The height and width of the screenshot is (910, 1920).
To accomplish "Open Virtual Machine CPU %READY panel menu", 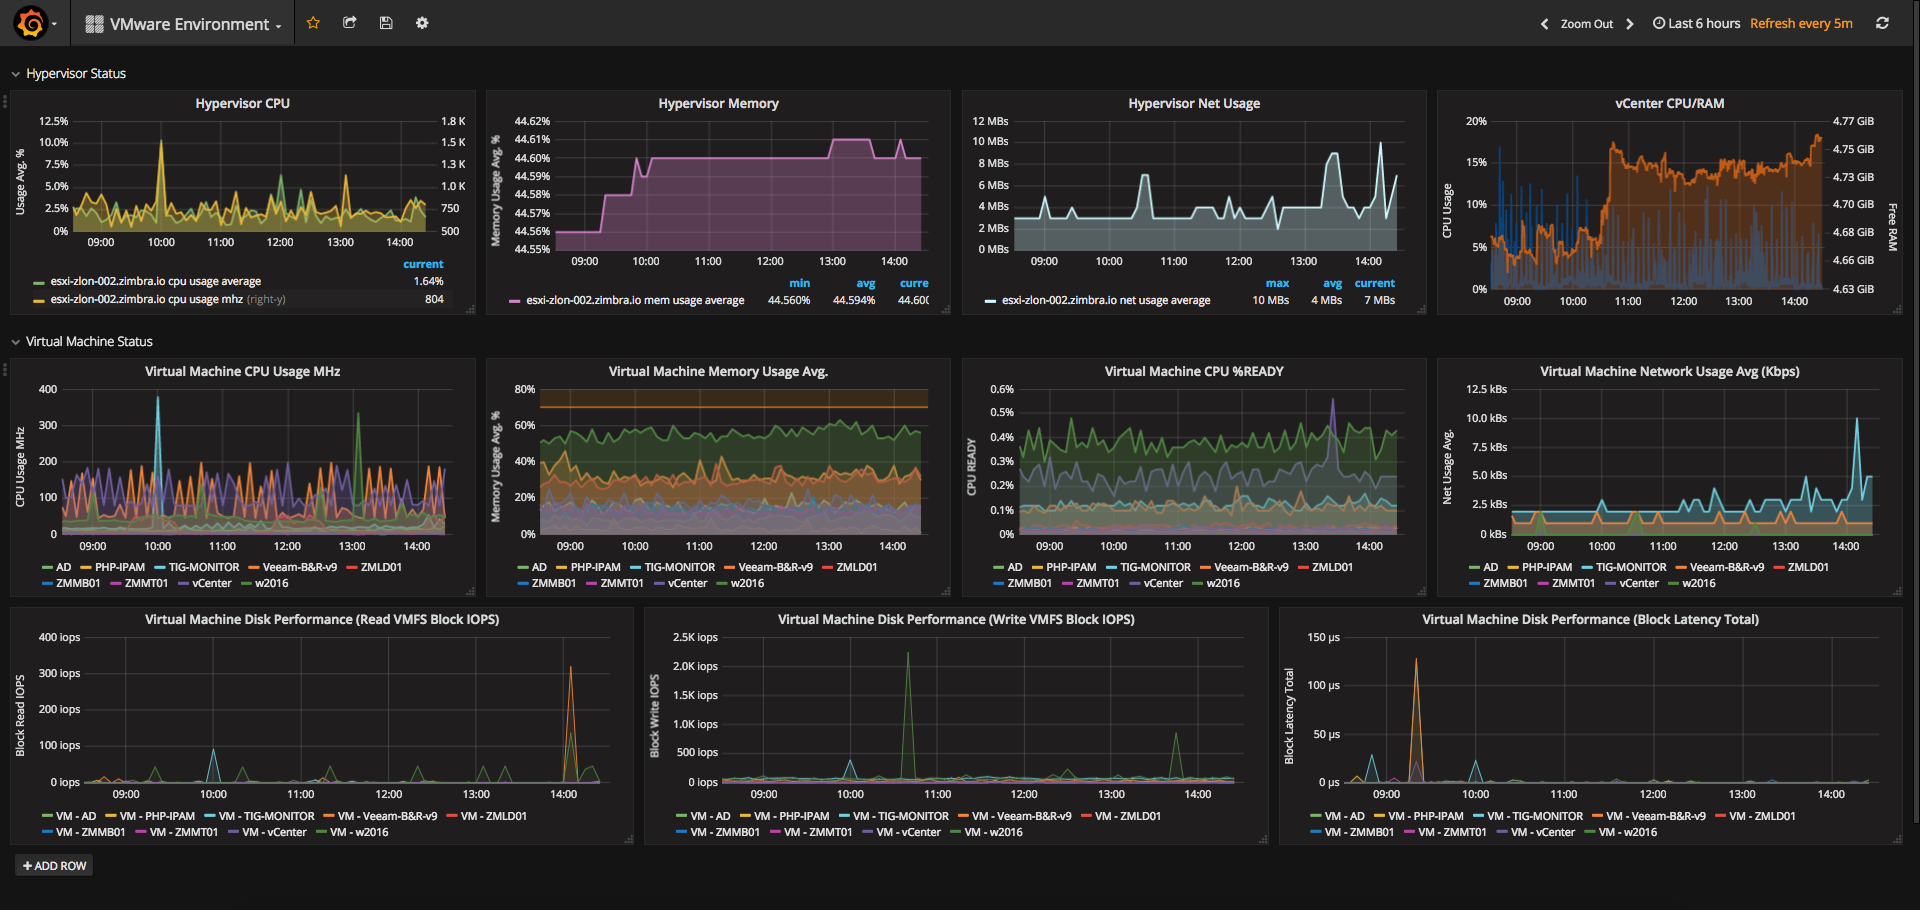I will 1194,371.
